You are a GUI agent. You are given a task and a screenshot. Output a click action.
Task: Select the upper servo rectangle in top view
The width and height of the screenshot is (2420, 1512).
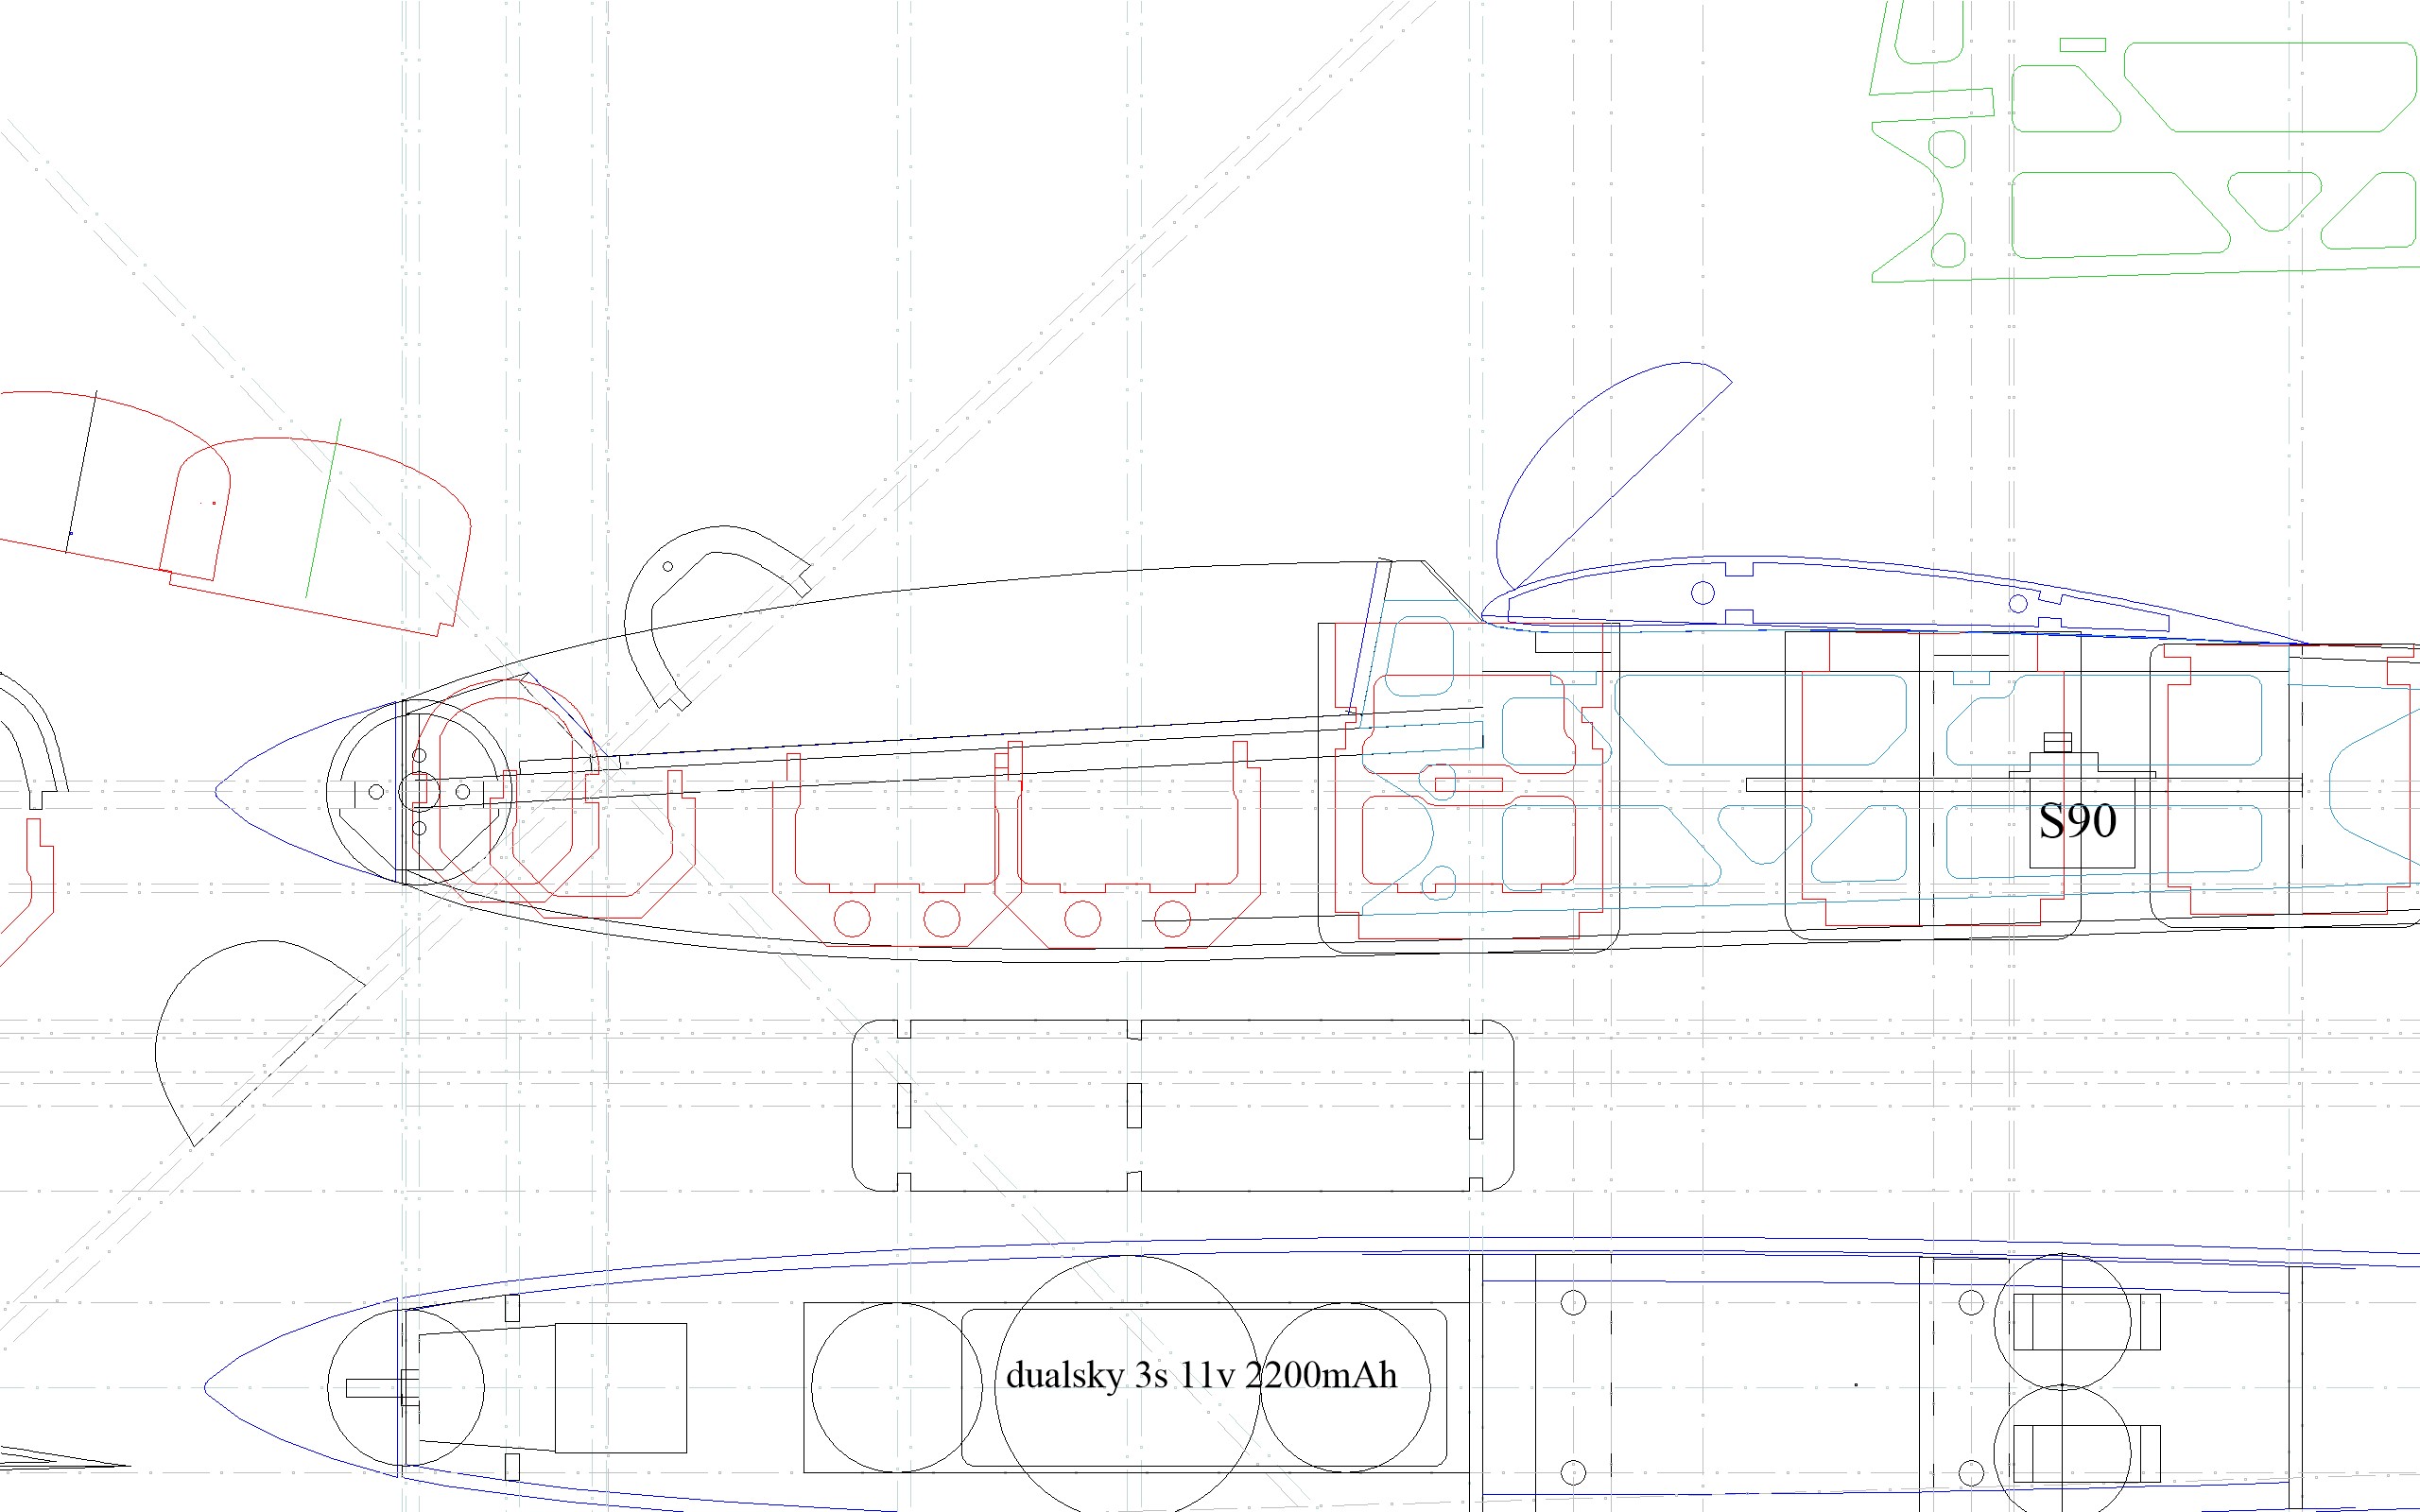click(x=2086, y=1321)
